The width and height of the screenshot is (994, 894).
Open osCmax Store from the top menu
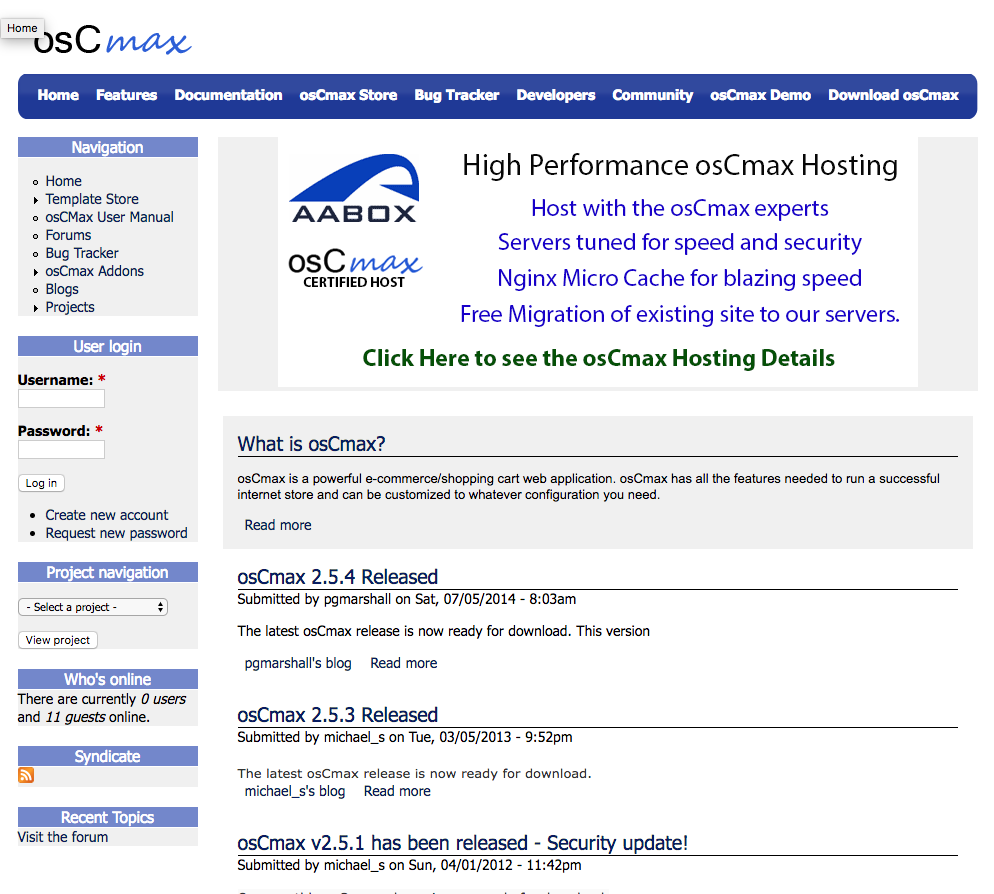coord(349,95)
